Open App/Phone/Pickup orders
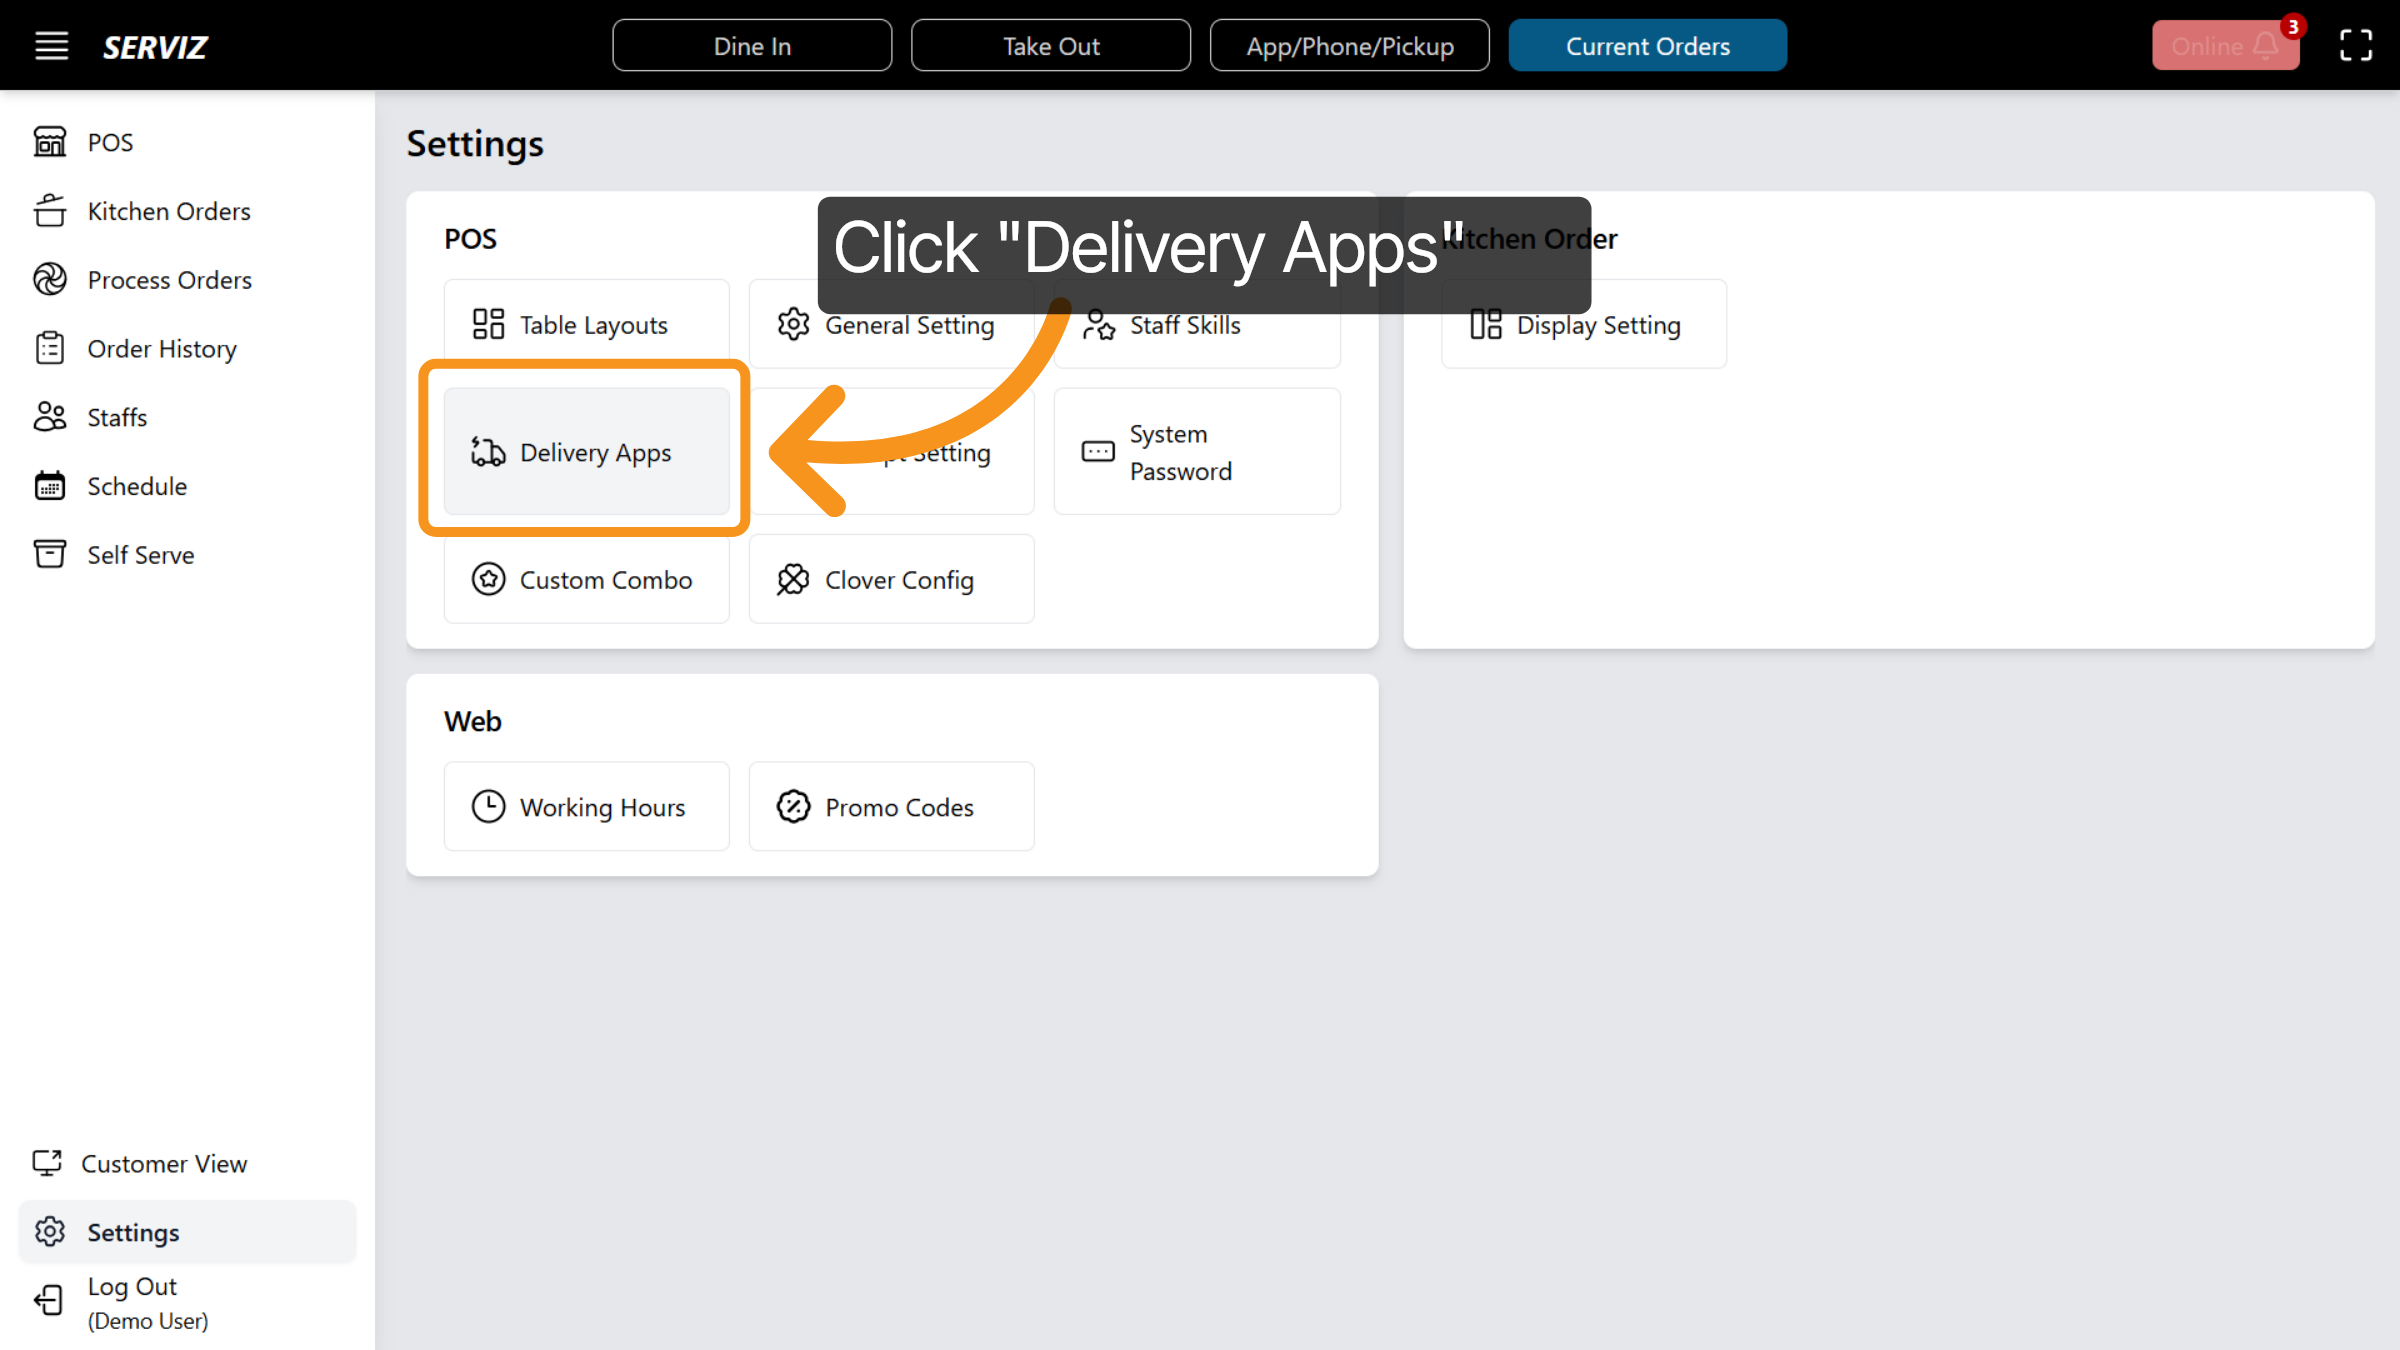This screenshot has height=1350, width=2400. (x=1350, y=45)
